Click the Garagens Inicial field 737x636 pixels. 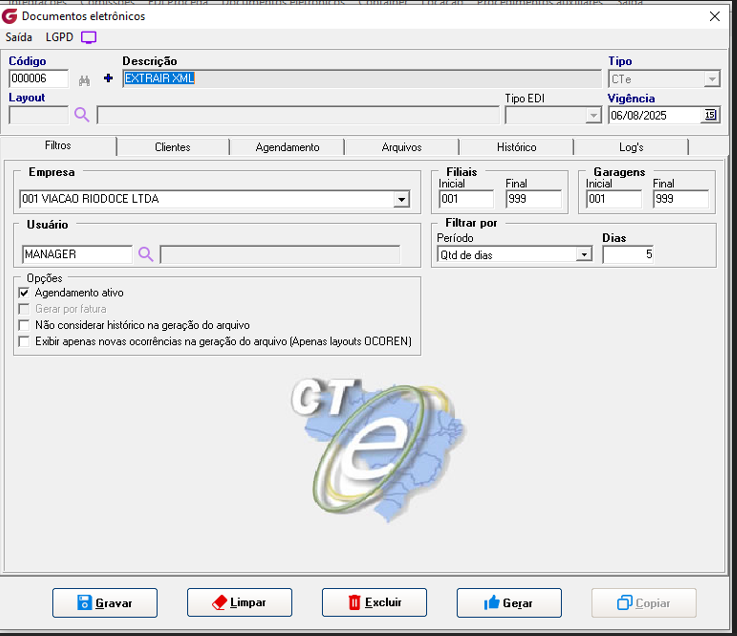tap(613, 199)
